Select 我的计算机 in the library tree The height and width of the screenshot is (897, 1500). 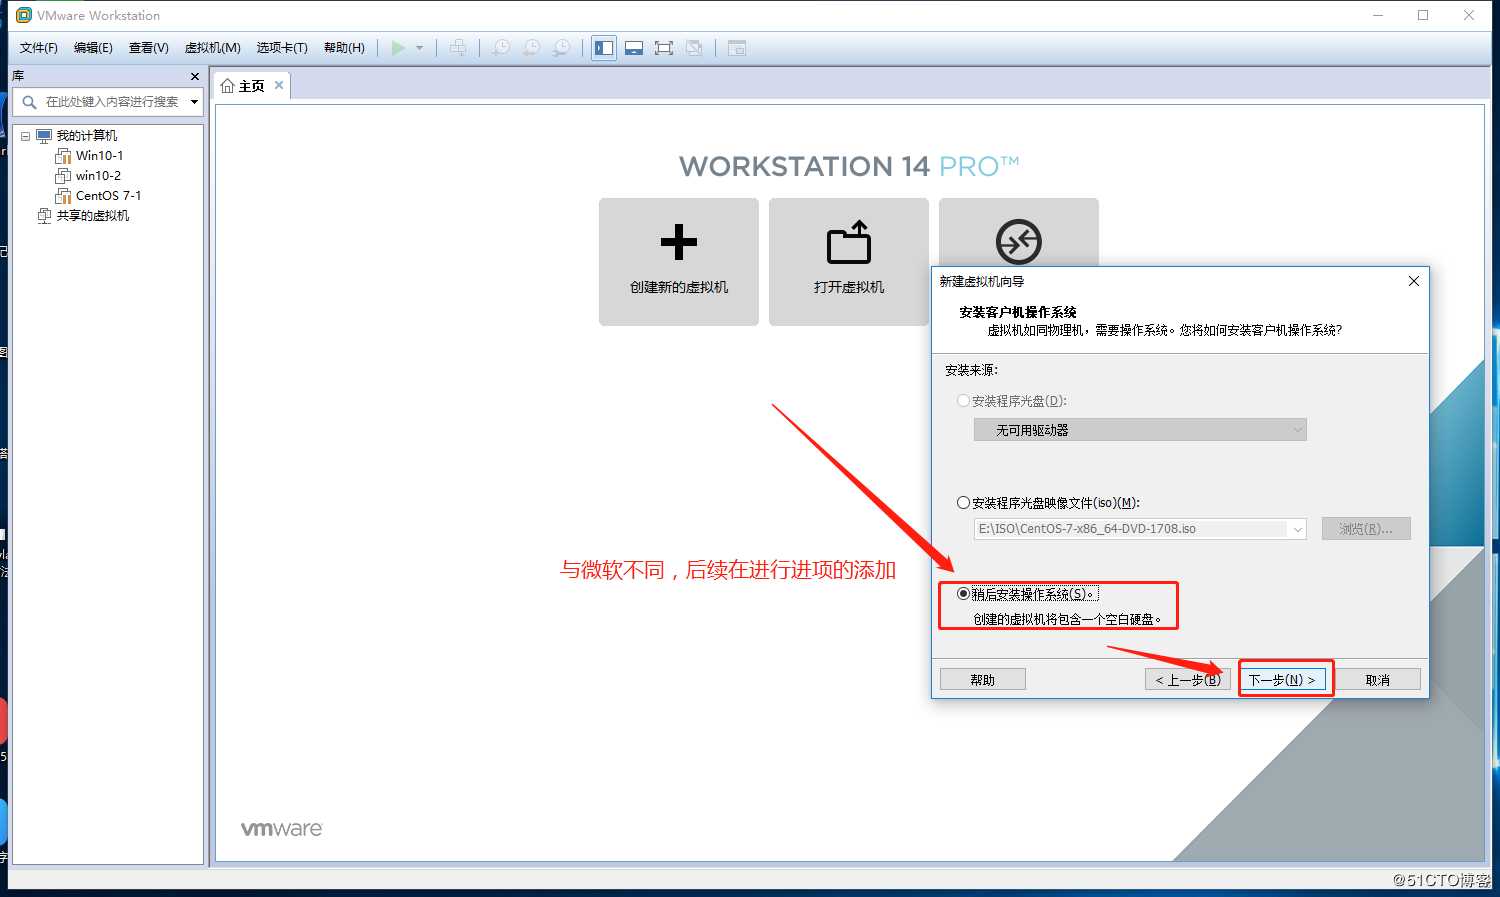86,136
